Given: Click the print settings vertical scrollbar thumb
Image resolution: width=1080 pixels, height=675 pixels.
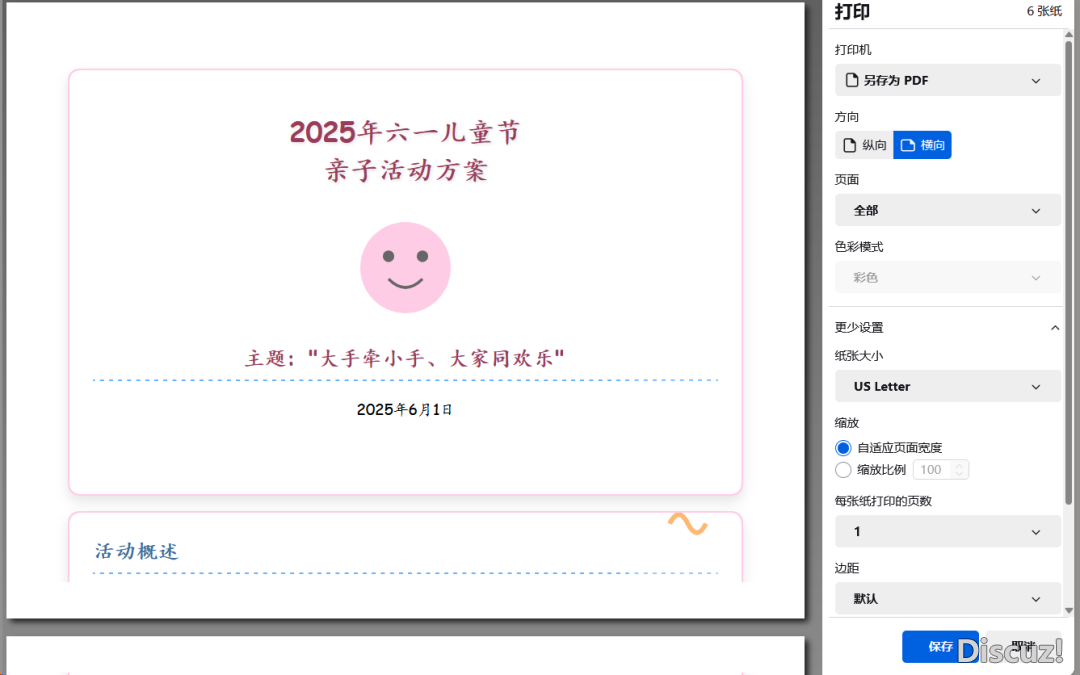Looking at the screenshot, I should coord(1069,270).
